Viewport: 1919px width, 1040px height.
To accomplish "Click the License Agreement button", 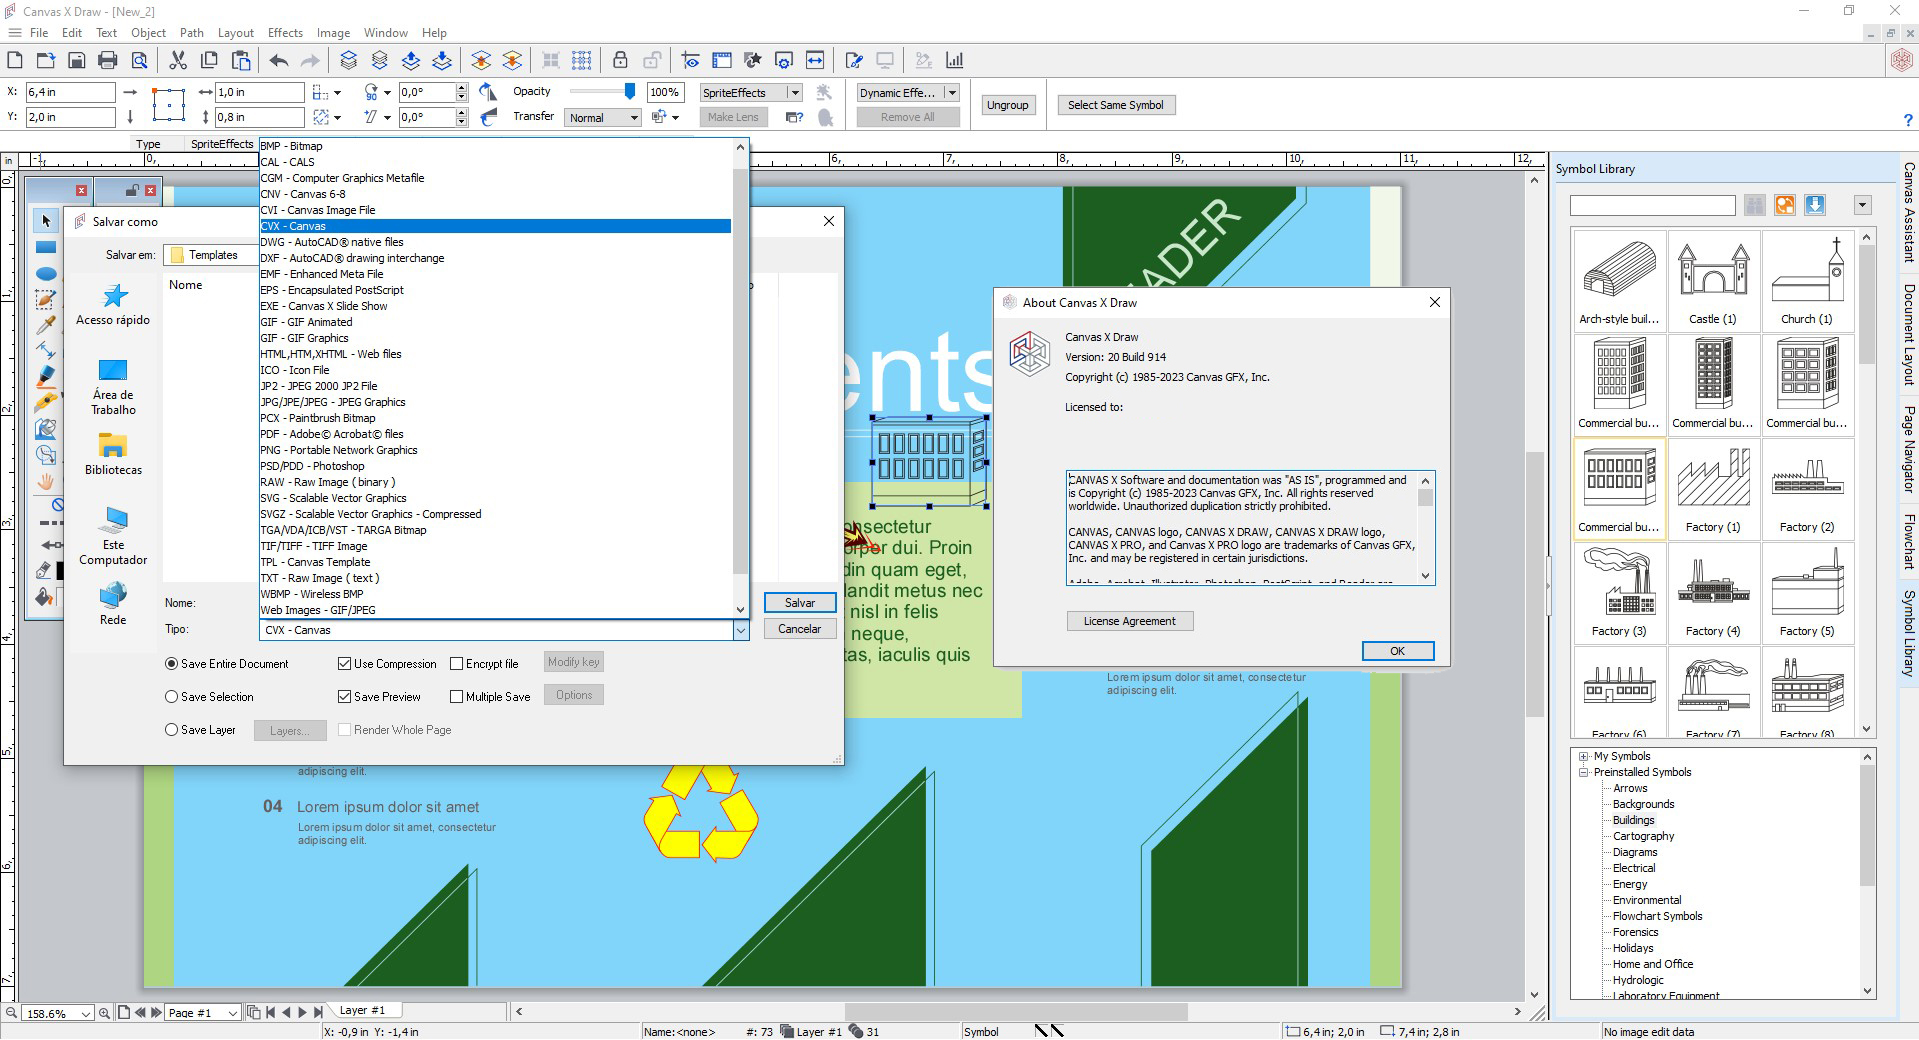I will pos(1129,620).
